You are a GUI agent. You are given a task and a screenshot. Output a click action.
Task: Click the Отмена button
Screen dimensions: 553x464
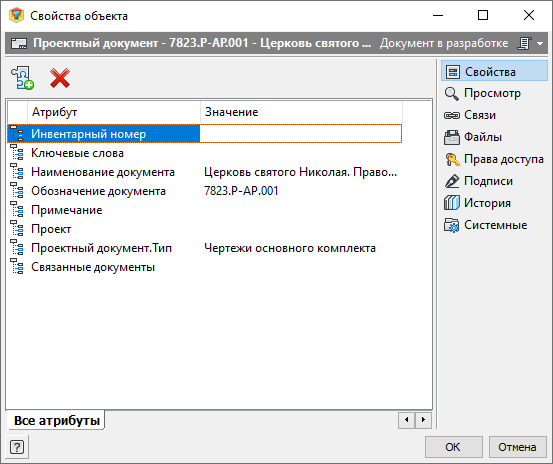(517, 447)
